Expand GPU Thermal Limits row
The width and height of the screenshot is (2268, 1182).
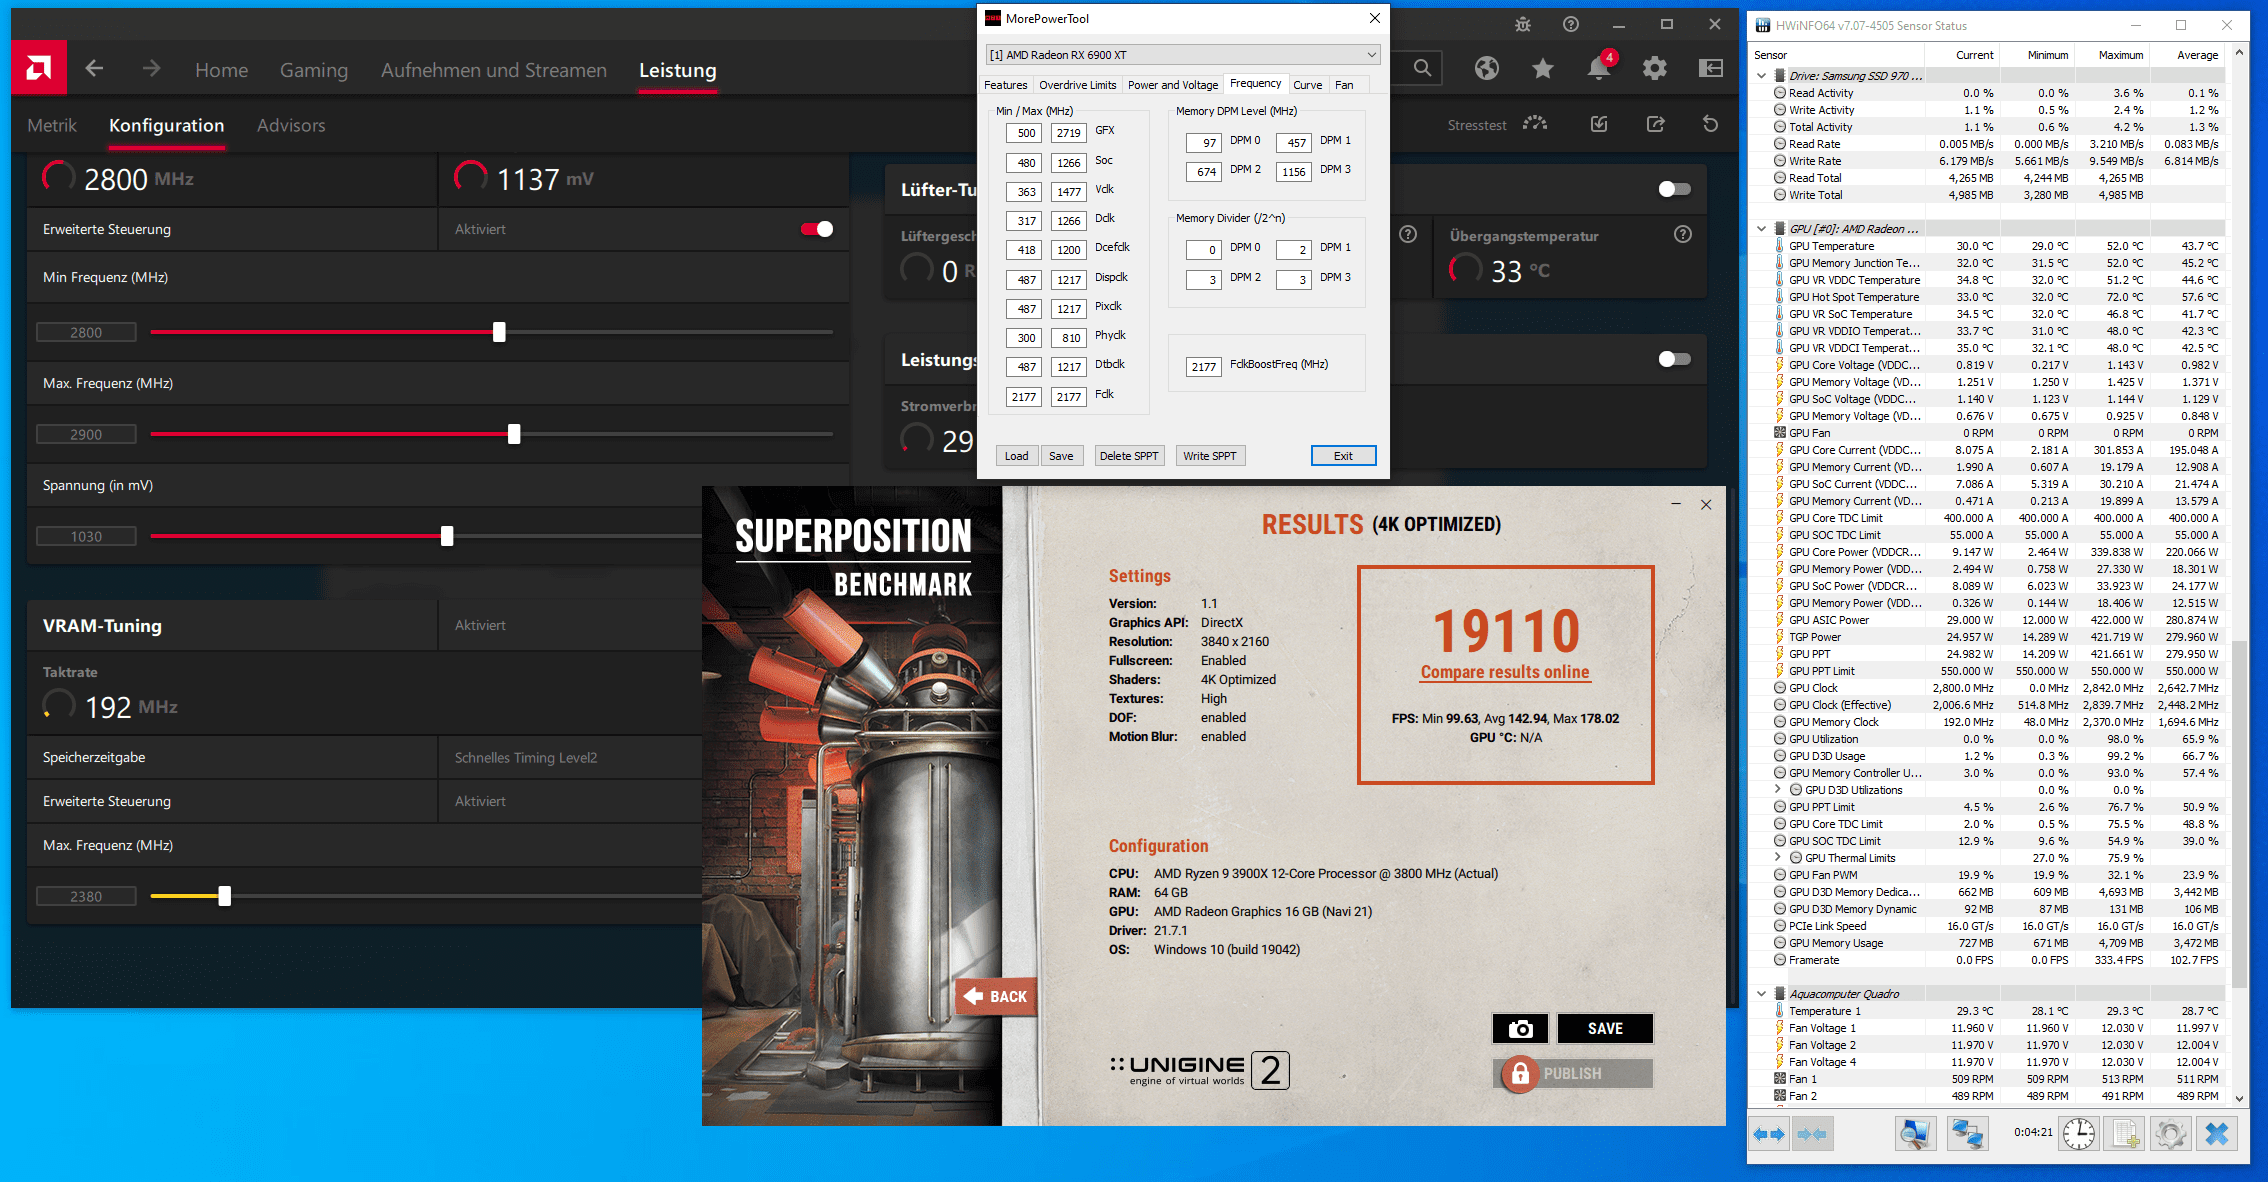point(1778,858)
